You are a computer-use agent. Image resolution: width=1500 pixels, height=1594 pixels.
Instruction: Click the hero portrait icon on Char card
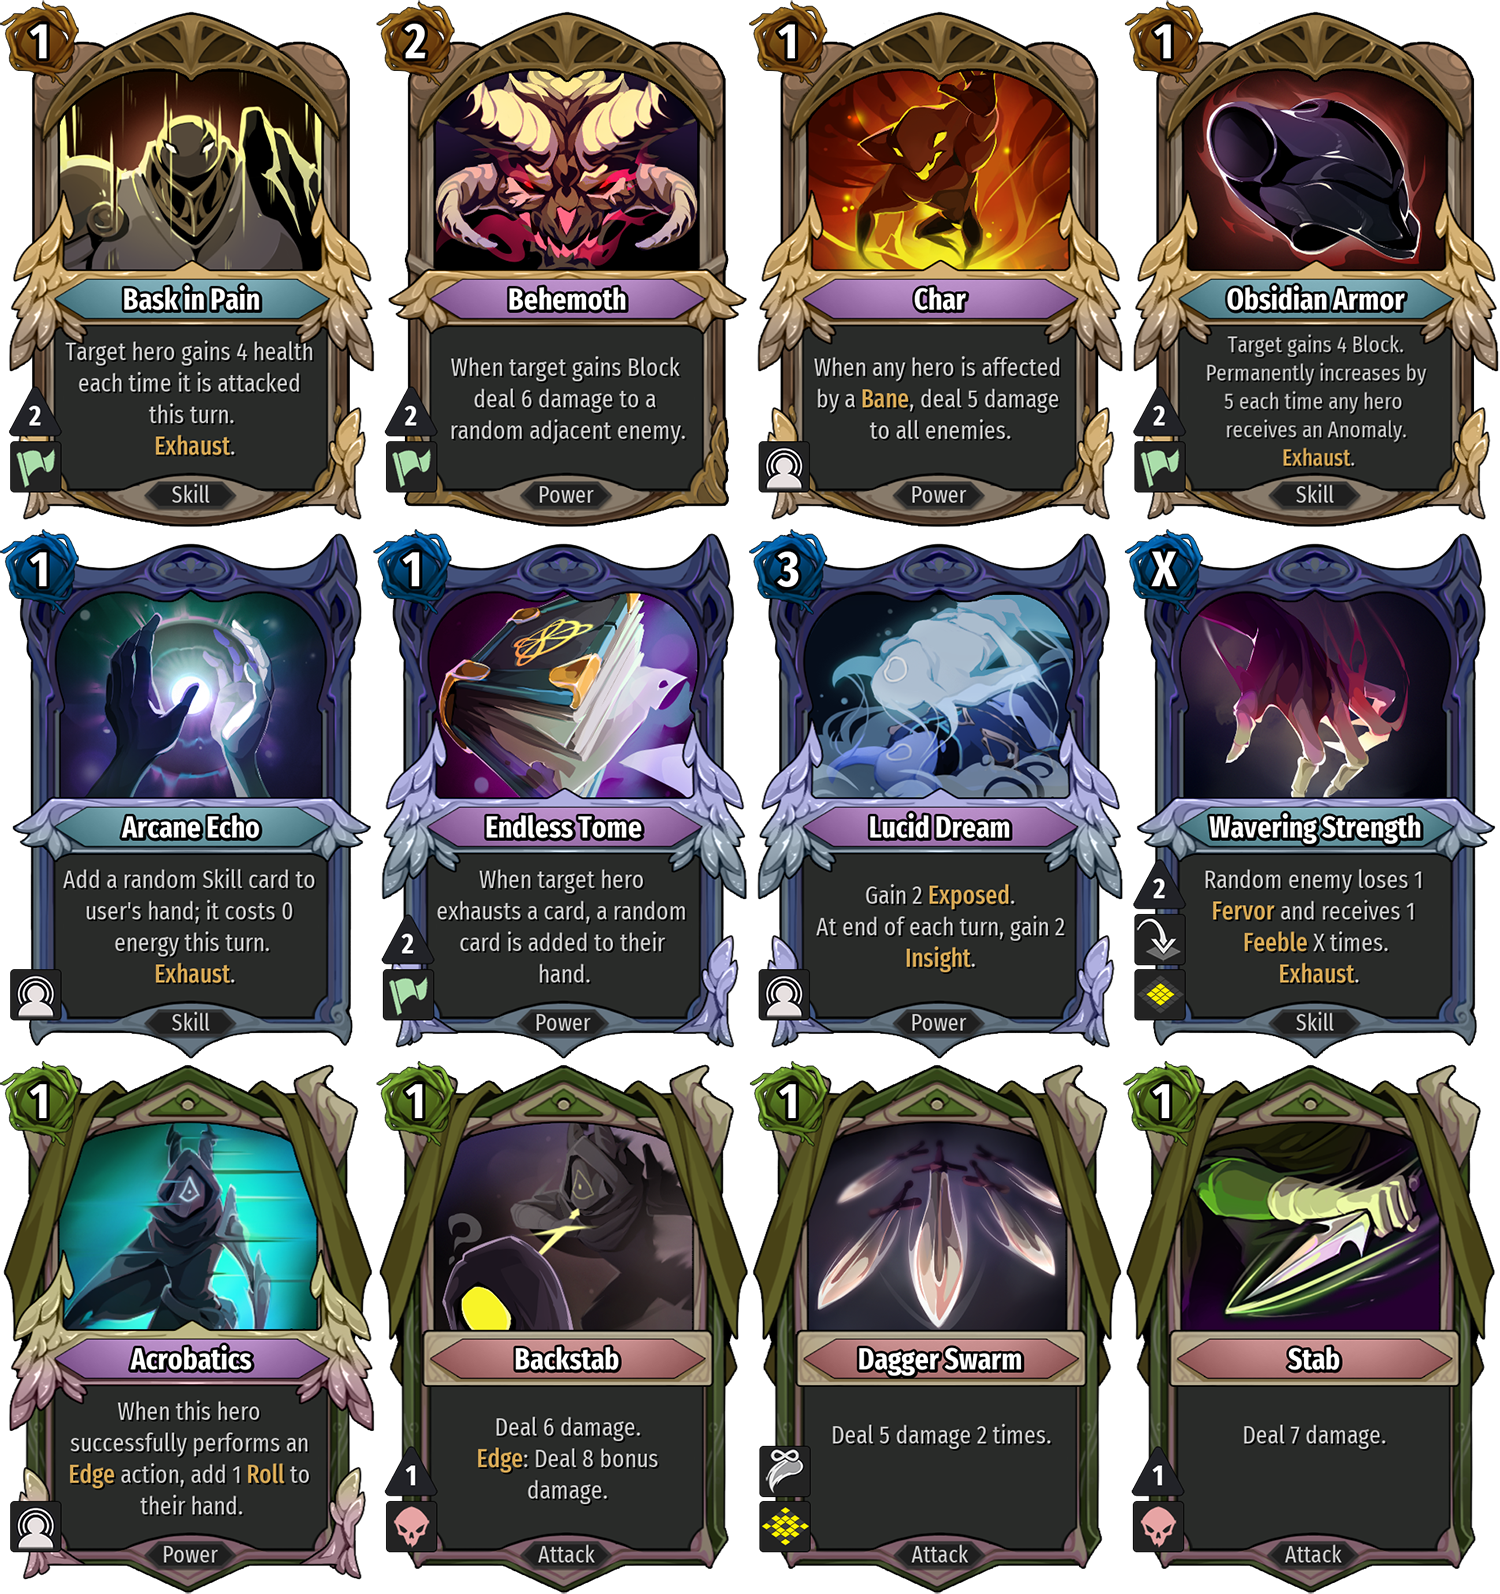tap(784, 466)
